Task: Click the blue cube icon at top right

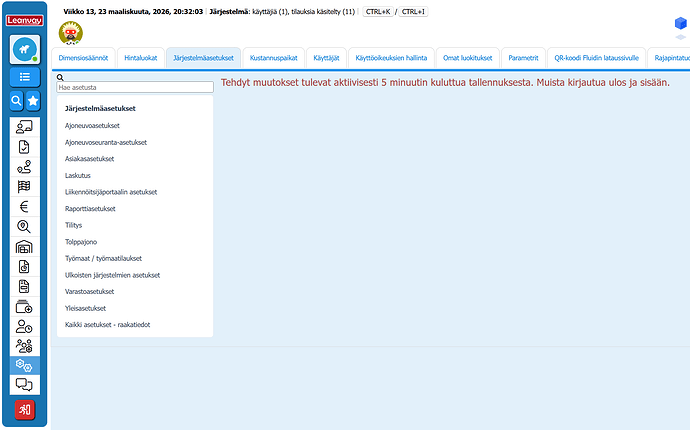Action: point(680,23)
